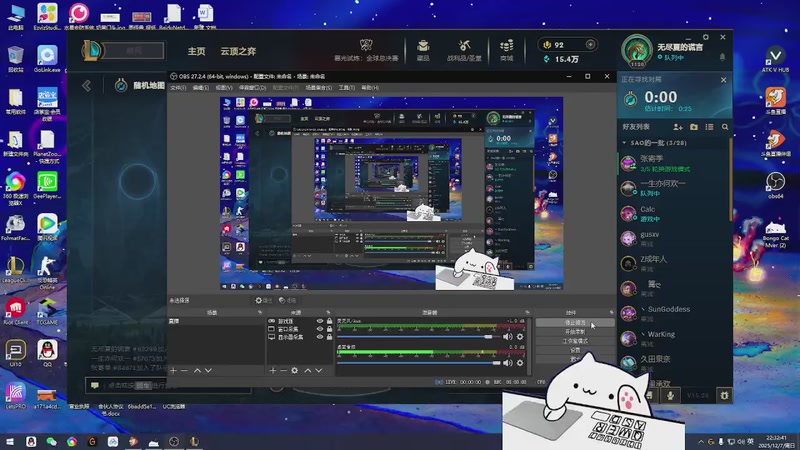Toggle visibility of the second OBS source
Screen dimensions: 800x450
320,329
